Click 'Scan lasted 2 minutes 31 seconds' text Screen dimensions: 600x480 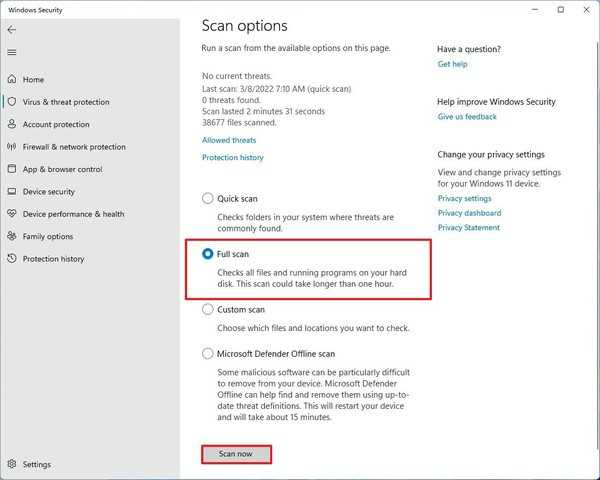click(263, 111)
